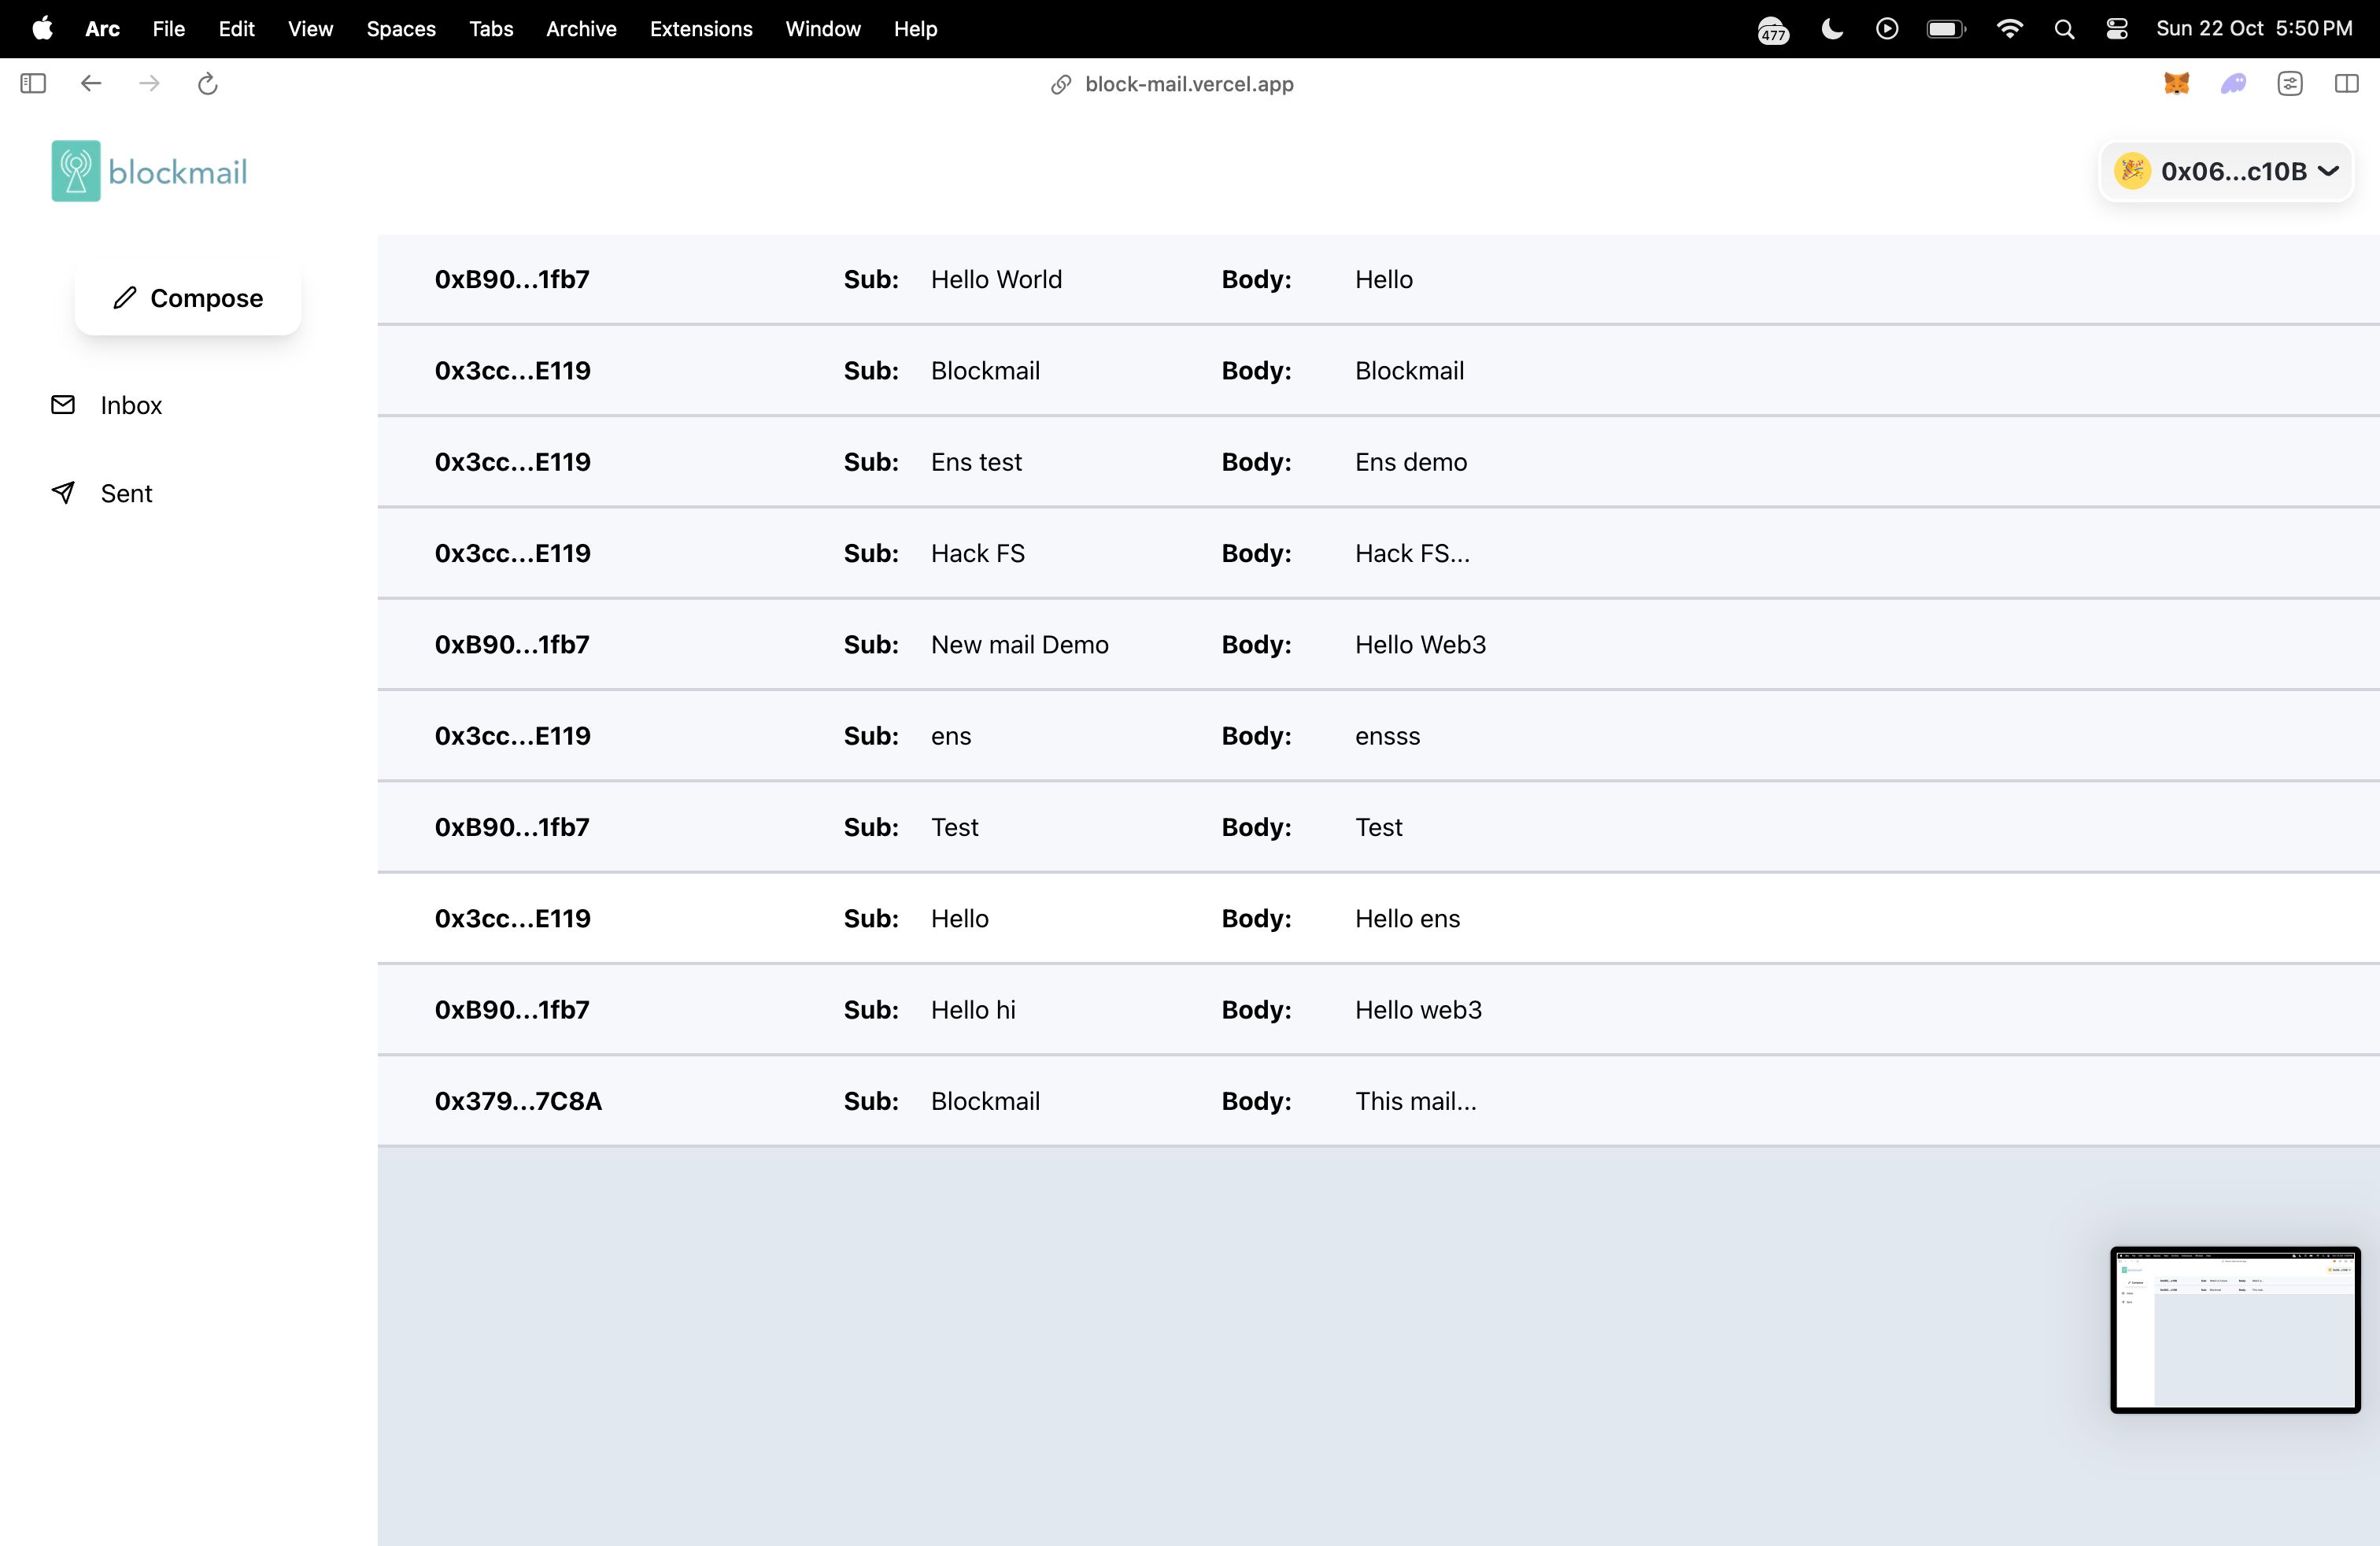Click body text ensss
Image resolution: width=2380 pixels, height=1546 pixels.
click(1387, 737)
